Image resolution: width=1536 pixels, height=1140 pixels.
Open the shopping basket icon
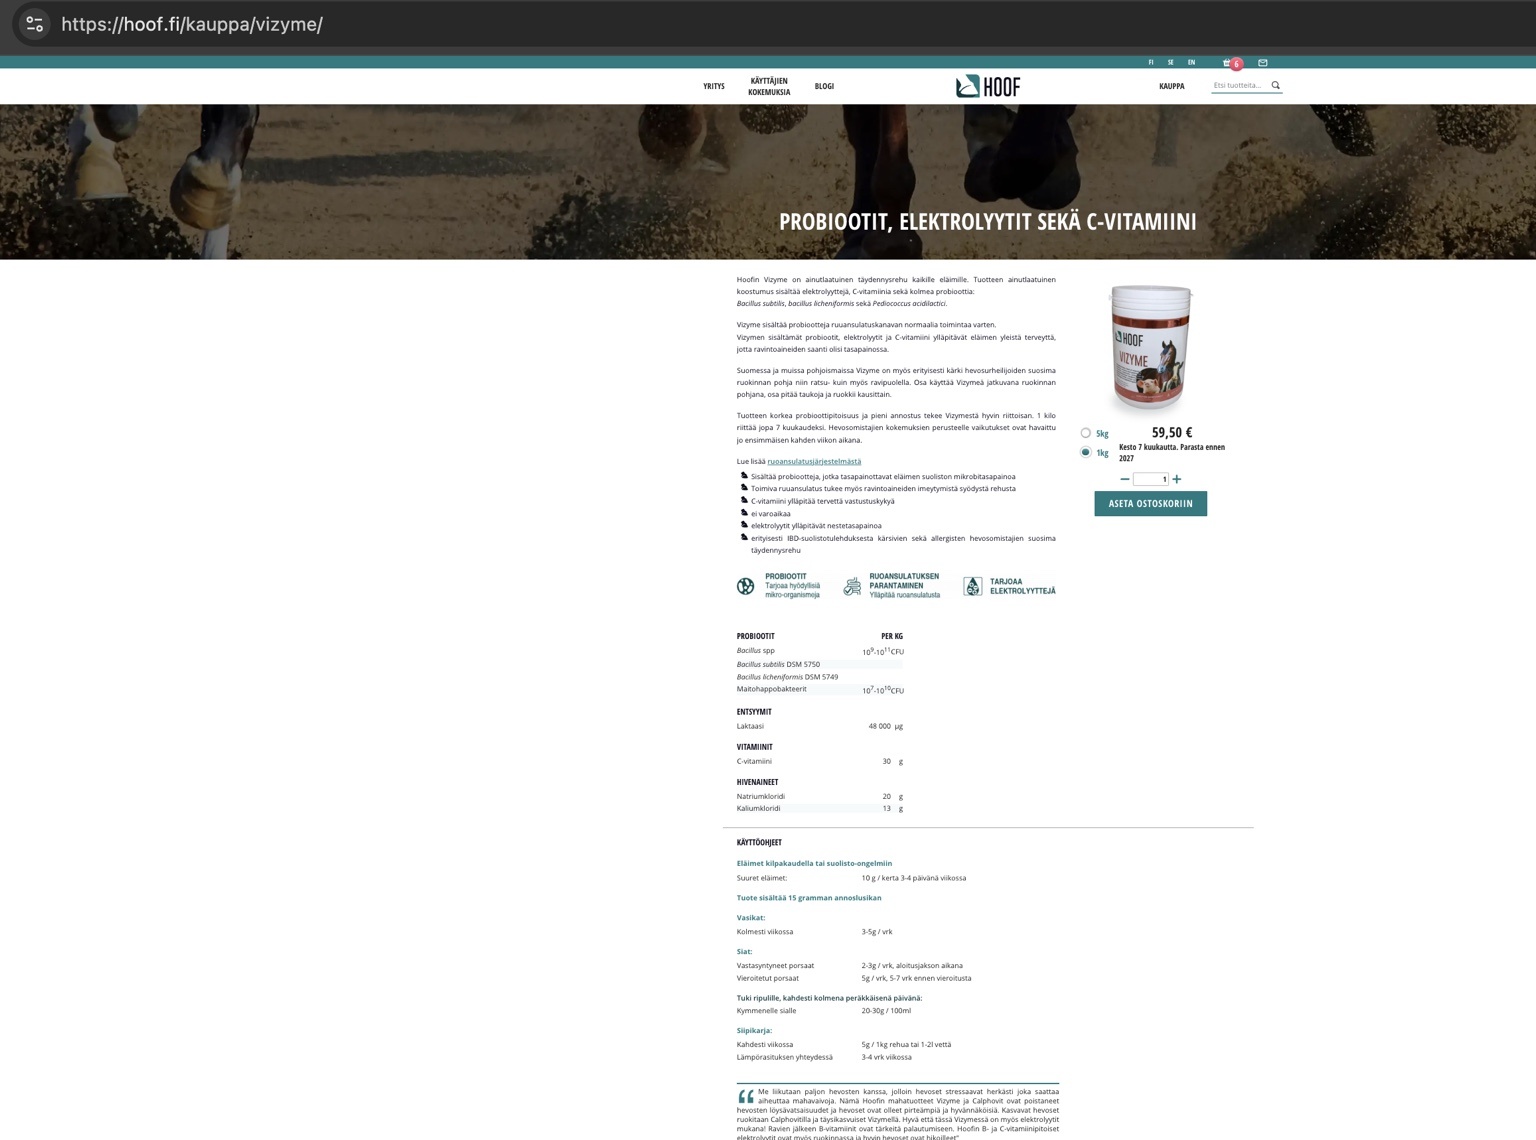coord(1227,62)
